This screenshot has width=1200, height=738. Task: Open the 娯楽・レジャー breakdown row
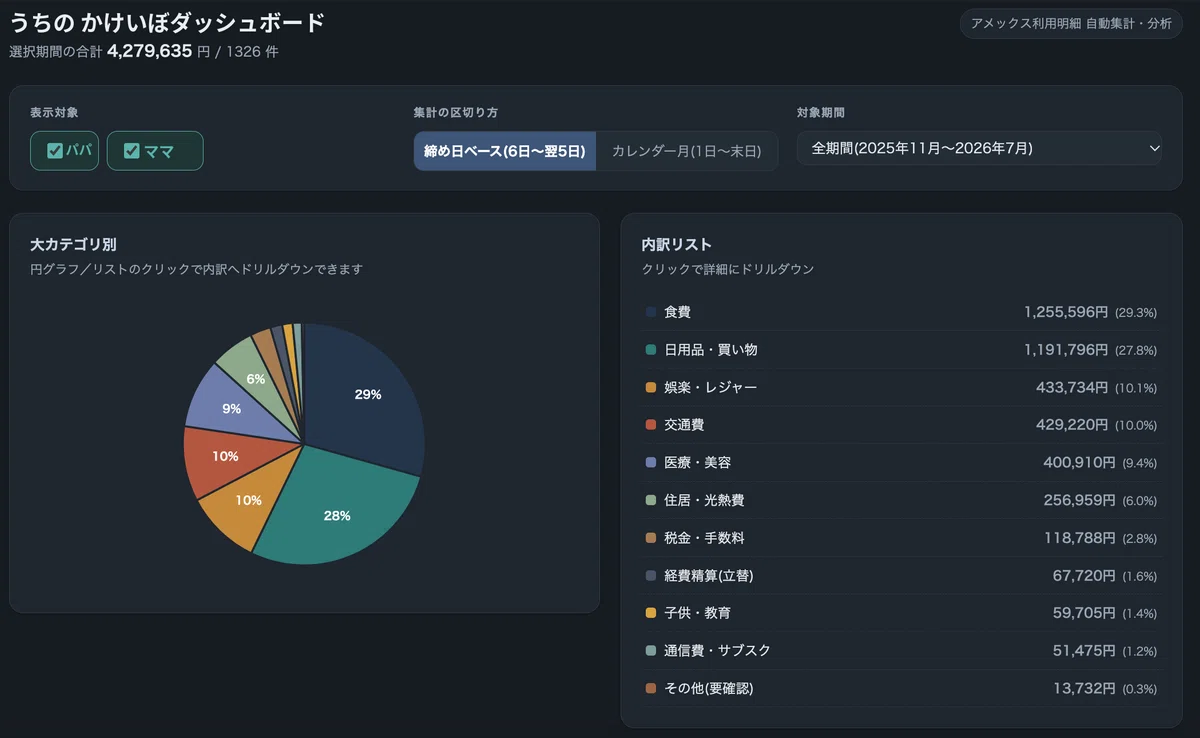tap(901, 387)
